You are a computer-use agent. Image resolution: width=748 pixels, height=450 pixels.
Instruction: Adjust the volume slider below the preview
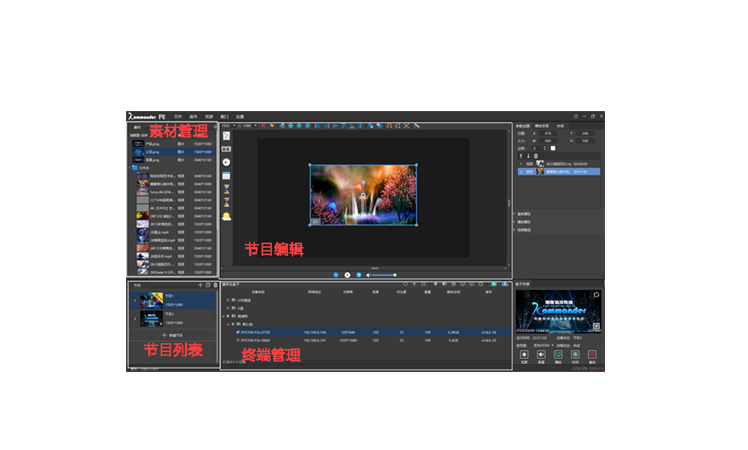point(385,274)
